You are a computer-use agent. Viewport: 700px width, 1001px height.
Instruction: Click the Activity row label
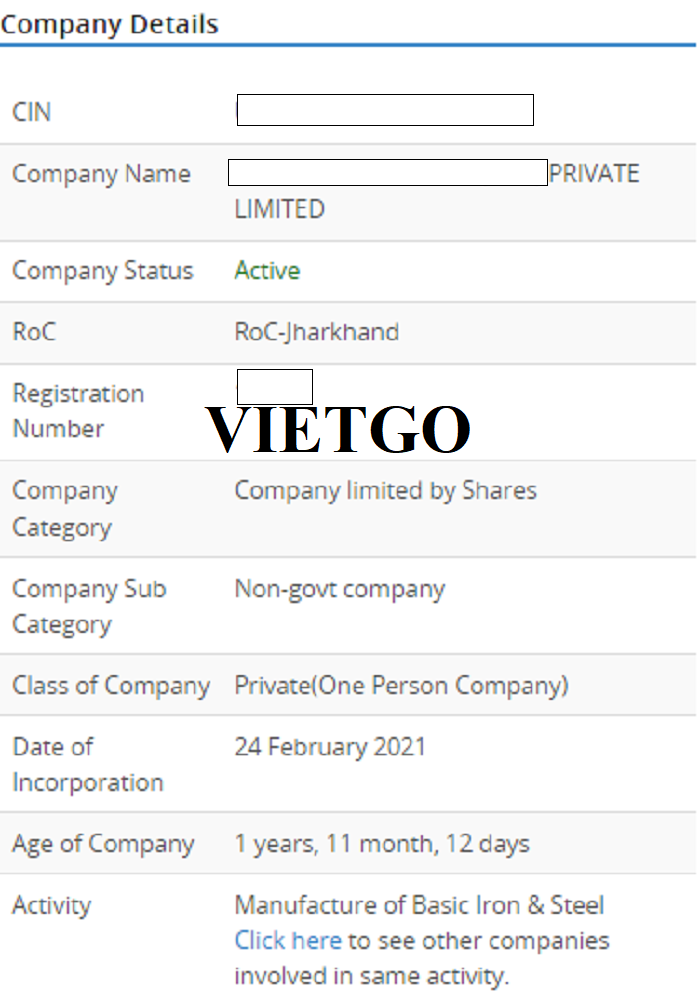pos(51,906)
